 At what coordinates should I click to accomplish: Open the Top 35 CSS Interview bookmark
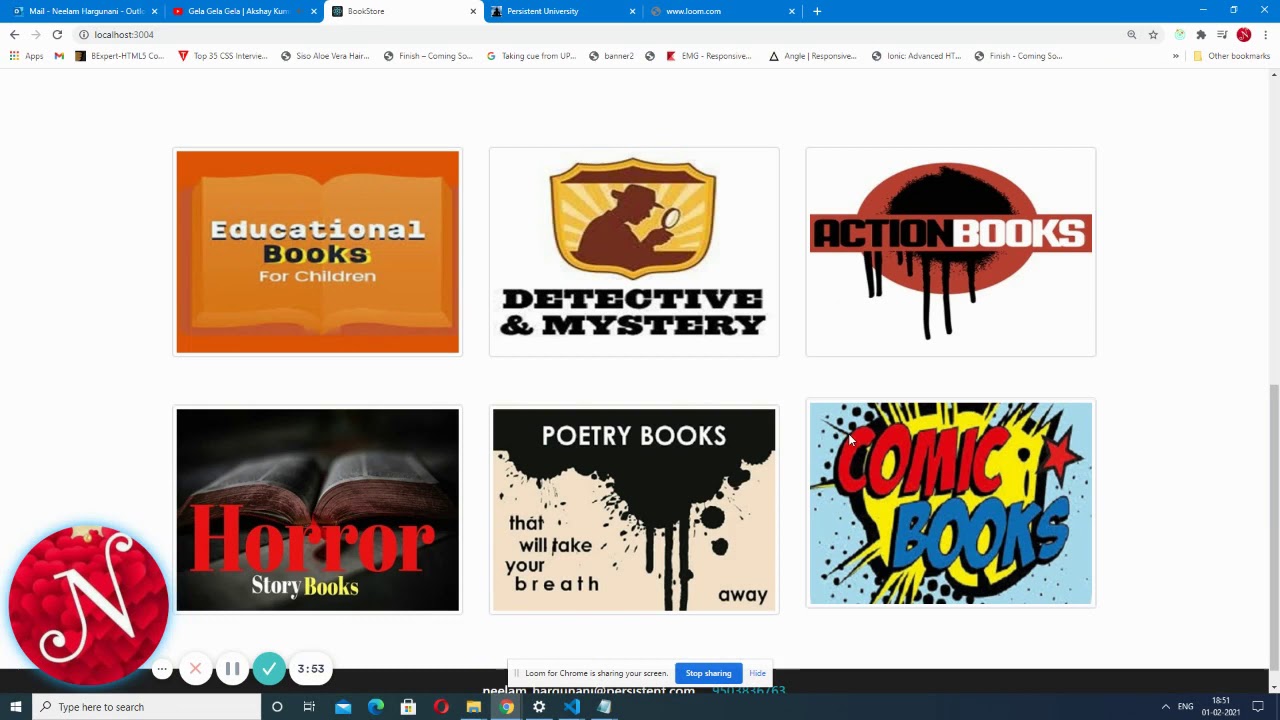(222, 56)
